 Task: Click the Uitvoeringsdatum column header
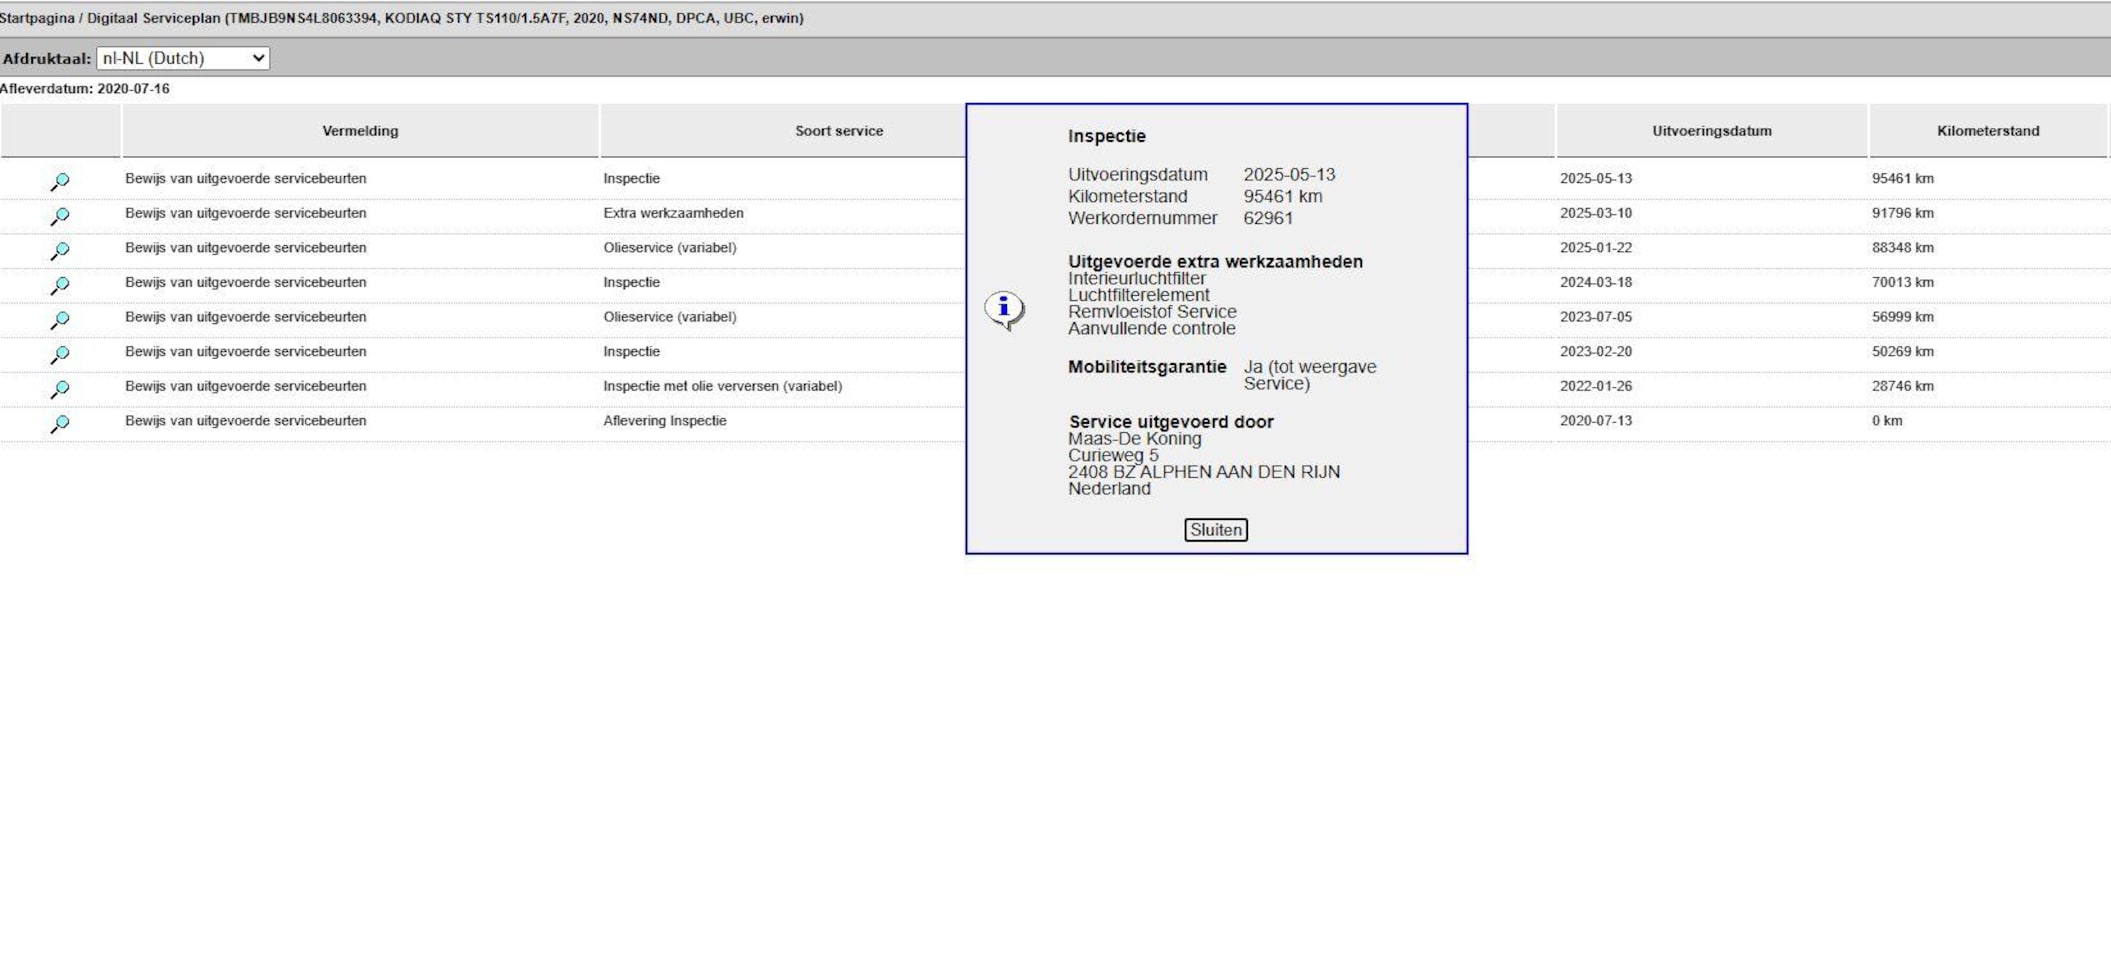pos(1711,131)
